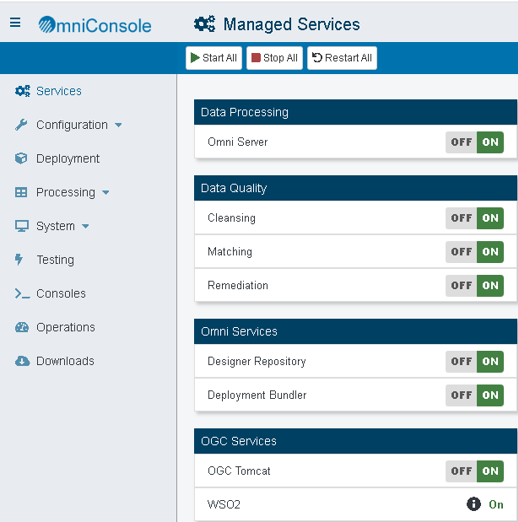Click the Testing lightning bolt icon

(19, 259)
